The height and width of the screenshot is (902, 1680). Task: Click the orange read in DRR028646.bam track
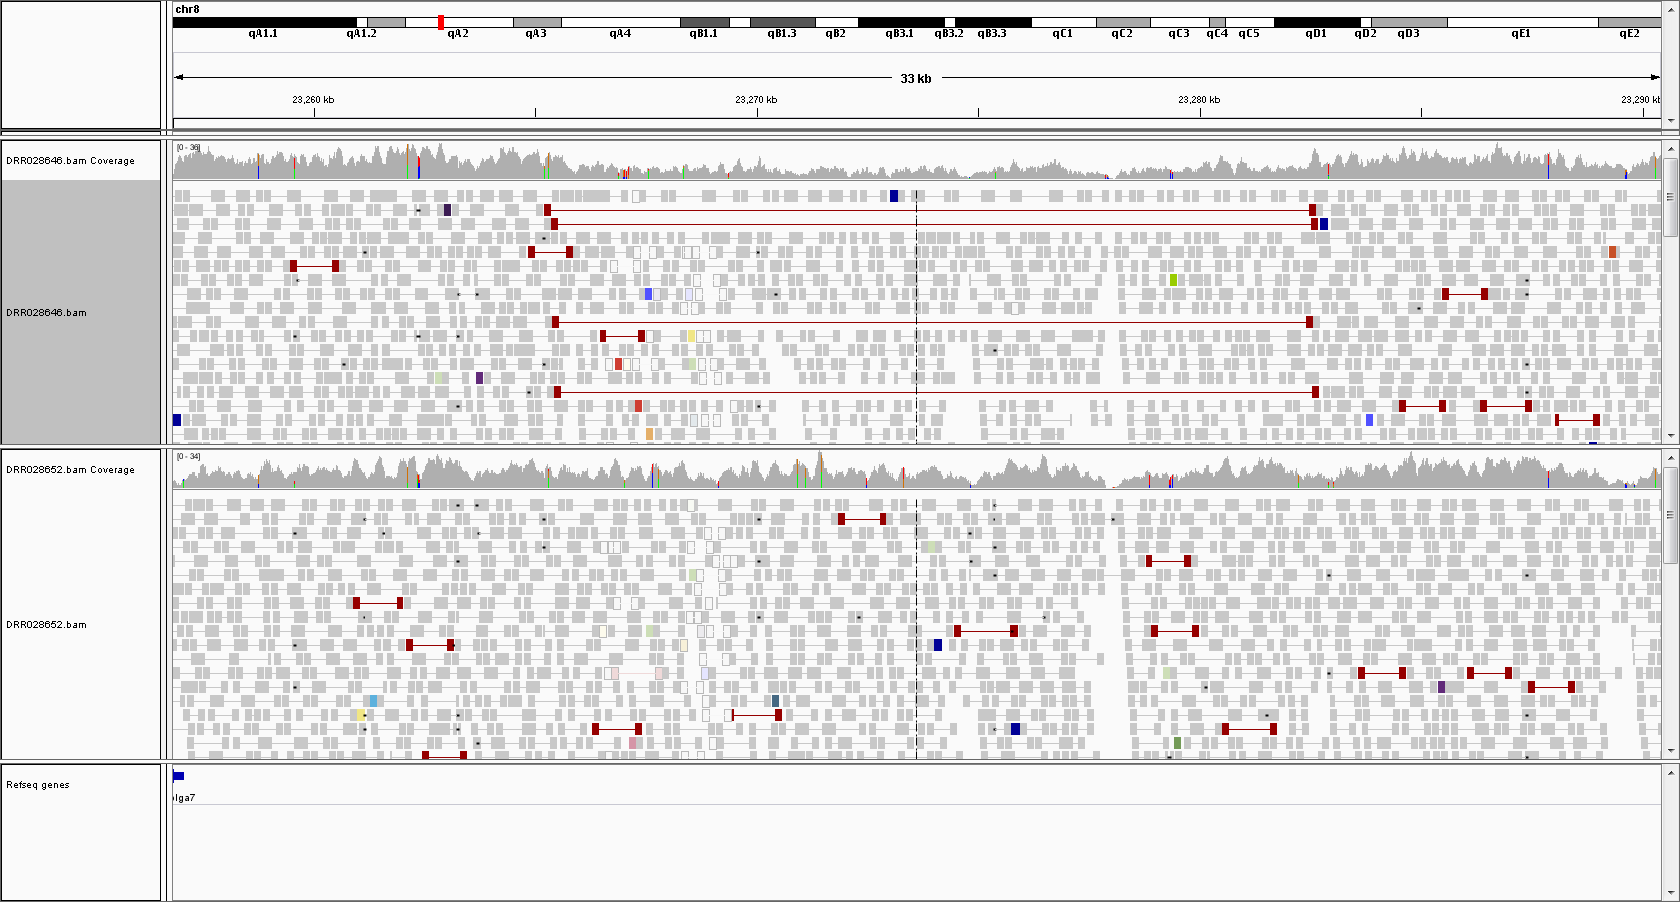coord(649,434)
